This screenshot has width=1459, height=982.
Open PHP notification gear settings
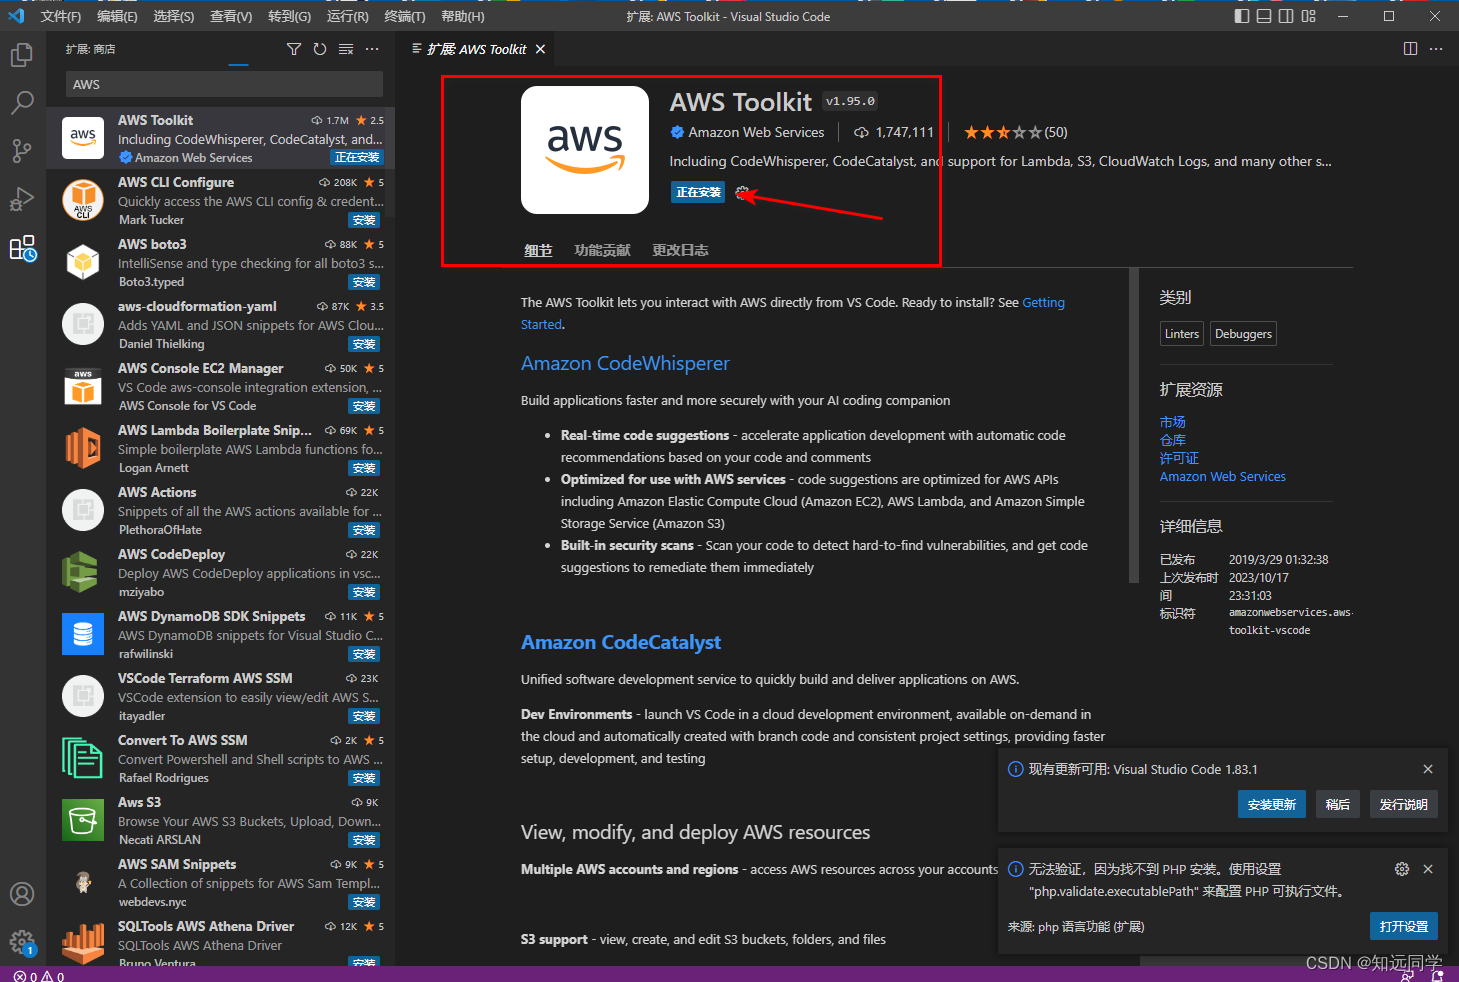tap(1402, 869)
